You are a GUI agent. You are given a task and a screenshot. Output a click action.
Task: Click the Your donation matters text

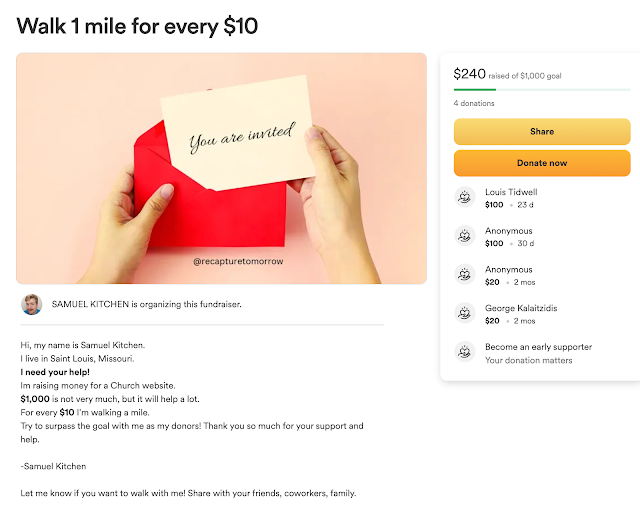pos(529,360)
